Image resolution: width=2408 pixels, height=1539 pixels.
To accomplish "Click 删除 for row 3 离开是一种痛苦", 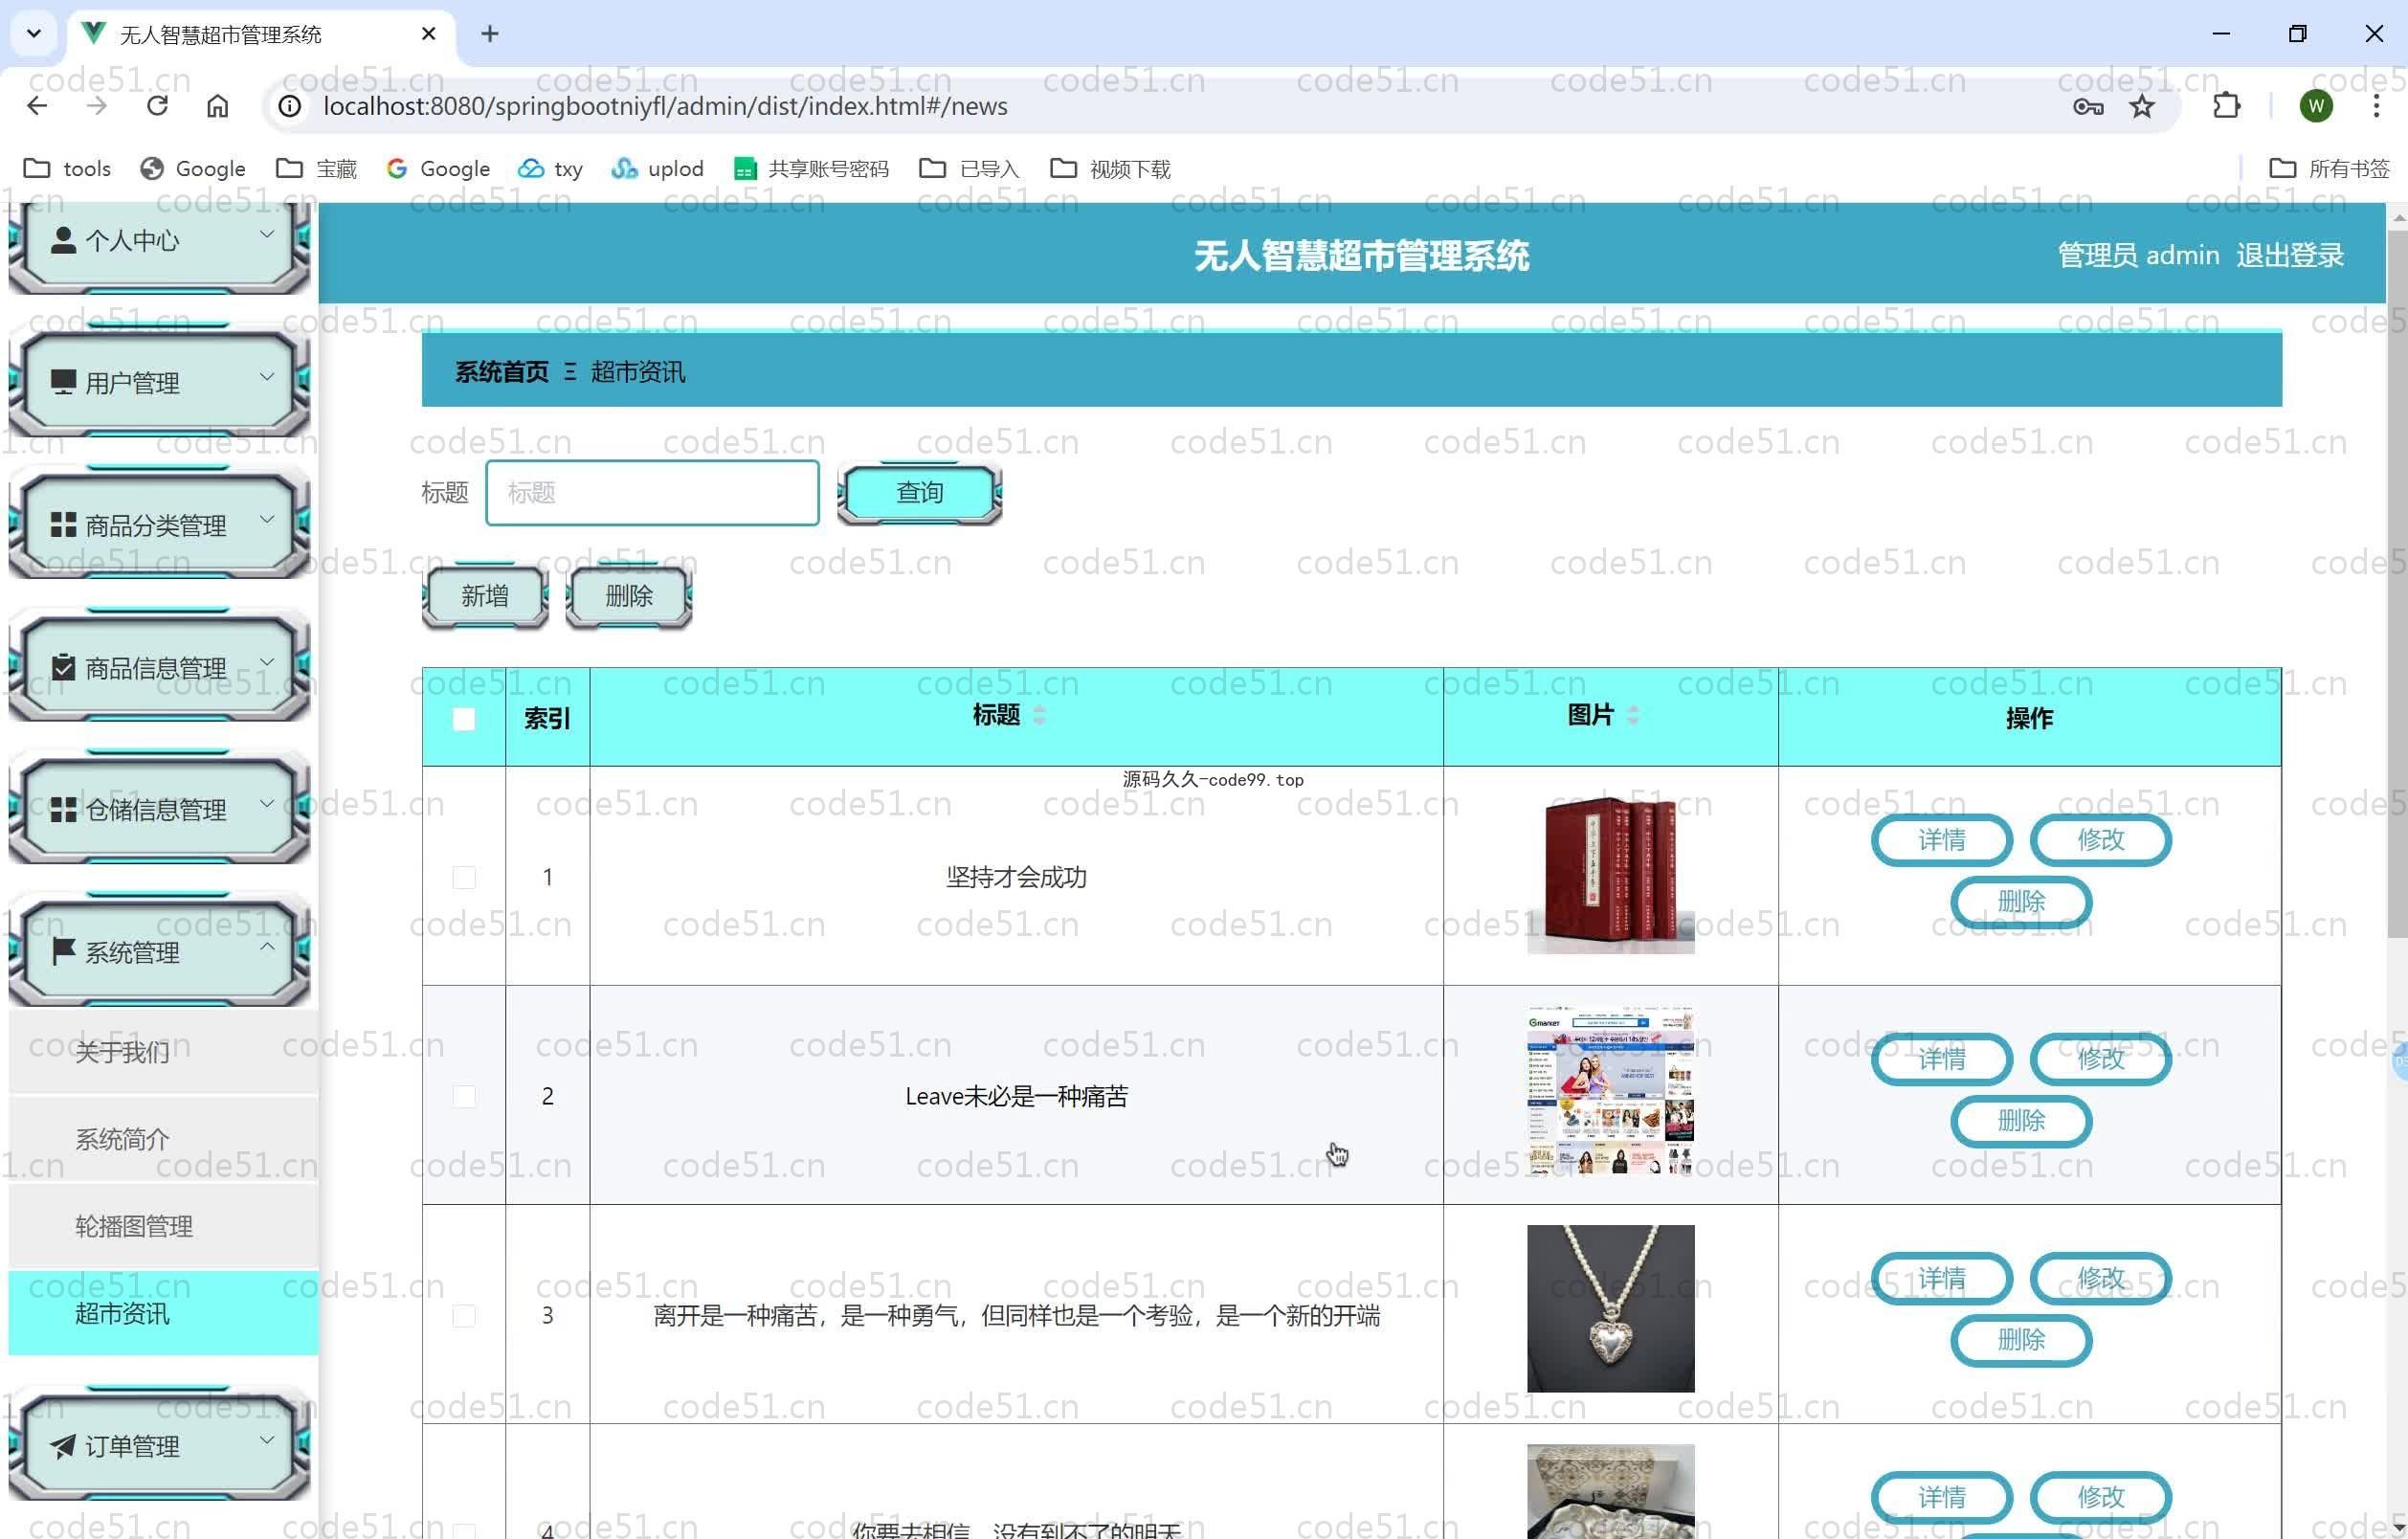I will 2021,1339.
